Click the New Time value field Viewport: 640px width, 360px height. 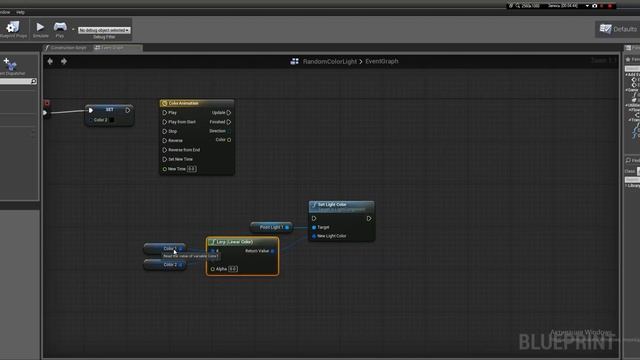(191, 169)
